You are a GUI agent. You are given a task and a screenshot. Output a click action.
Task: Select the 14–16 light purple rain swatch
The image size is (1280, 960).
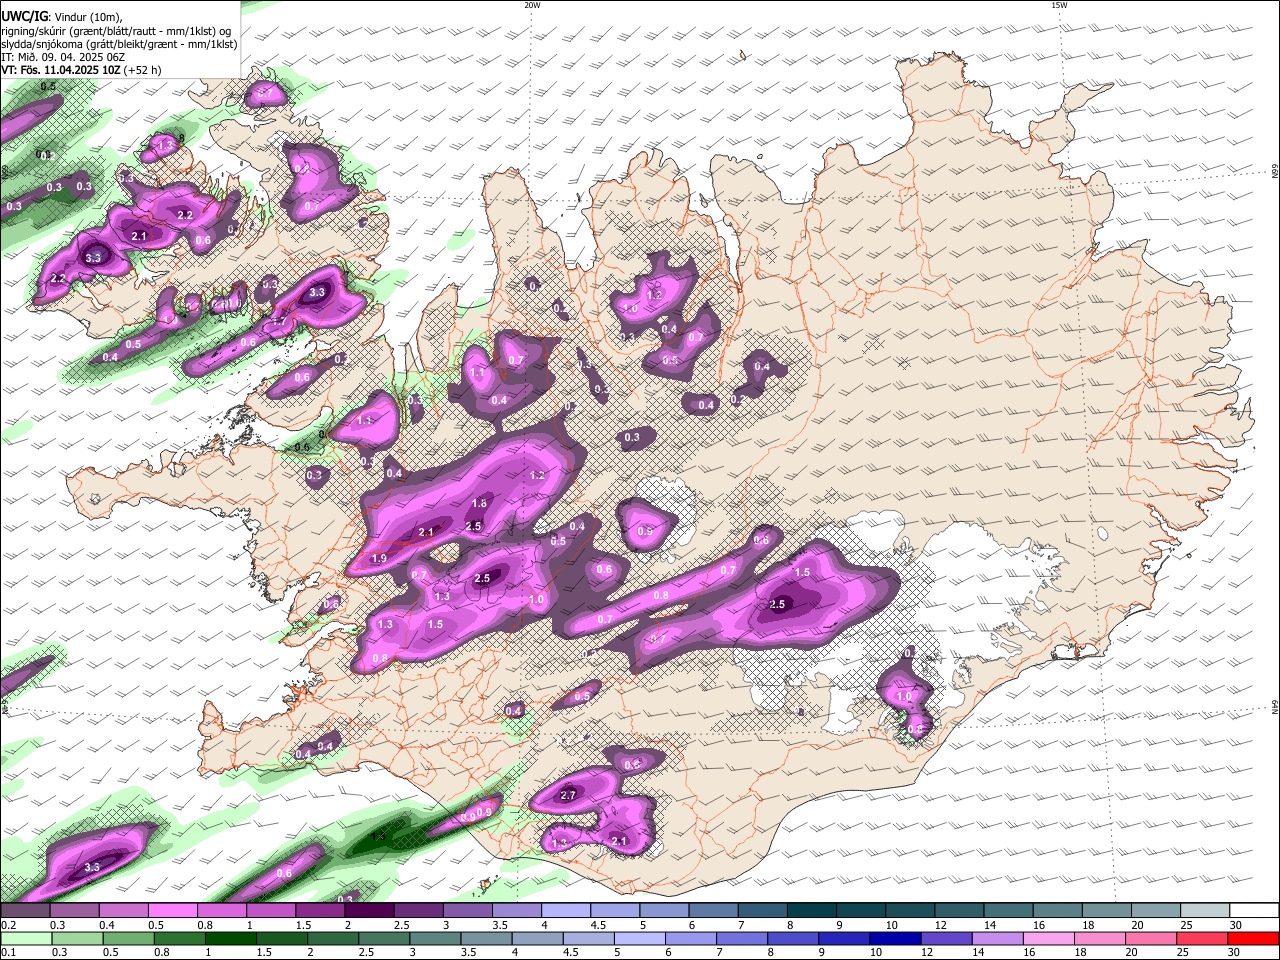click(x=998, y=939)
